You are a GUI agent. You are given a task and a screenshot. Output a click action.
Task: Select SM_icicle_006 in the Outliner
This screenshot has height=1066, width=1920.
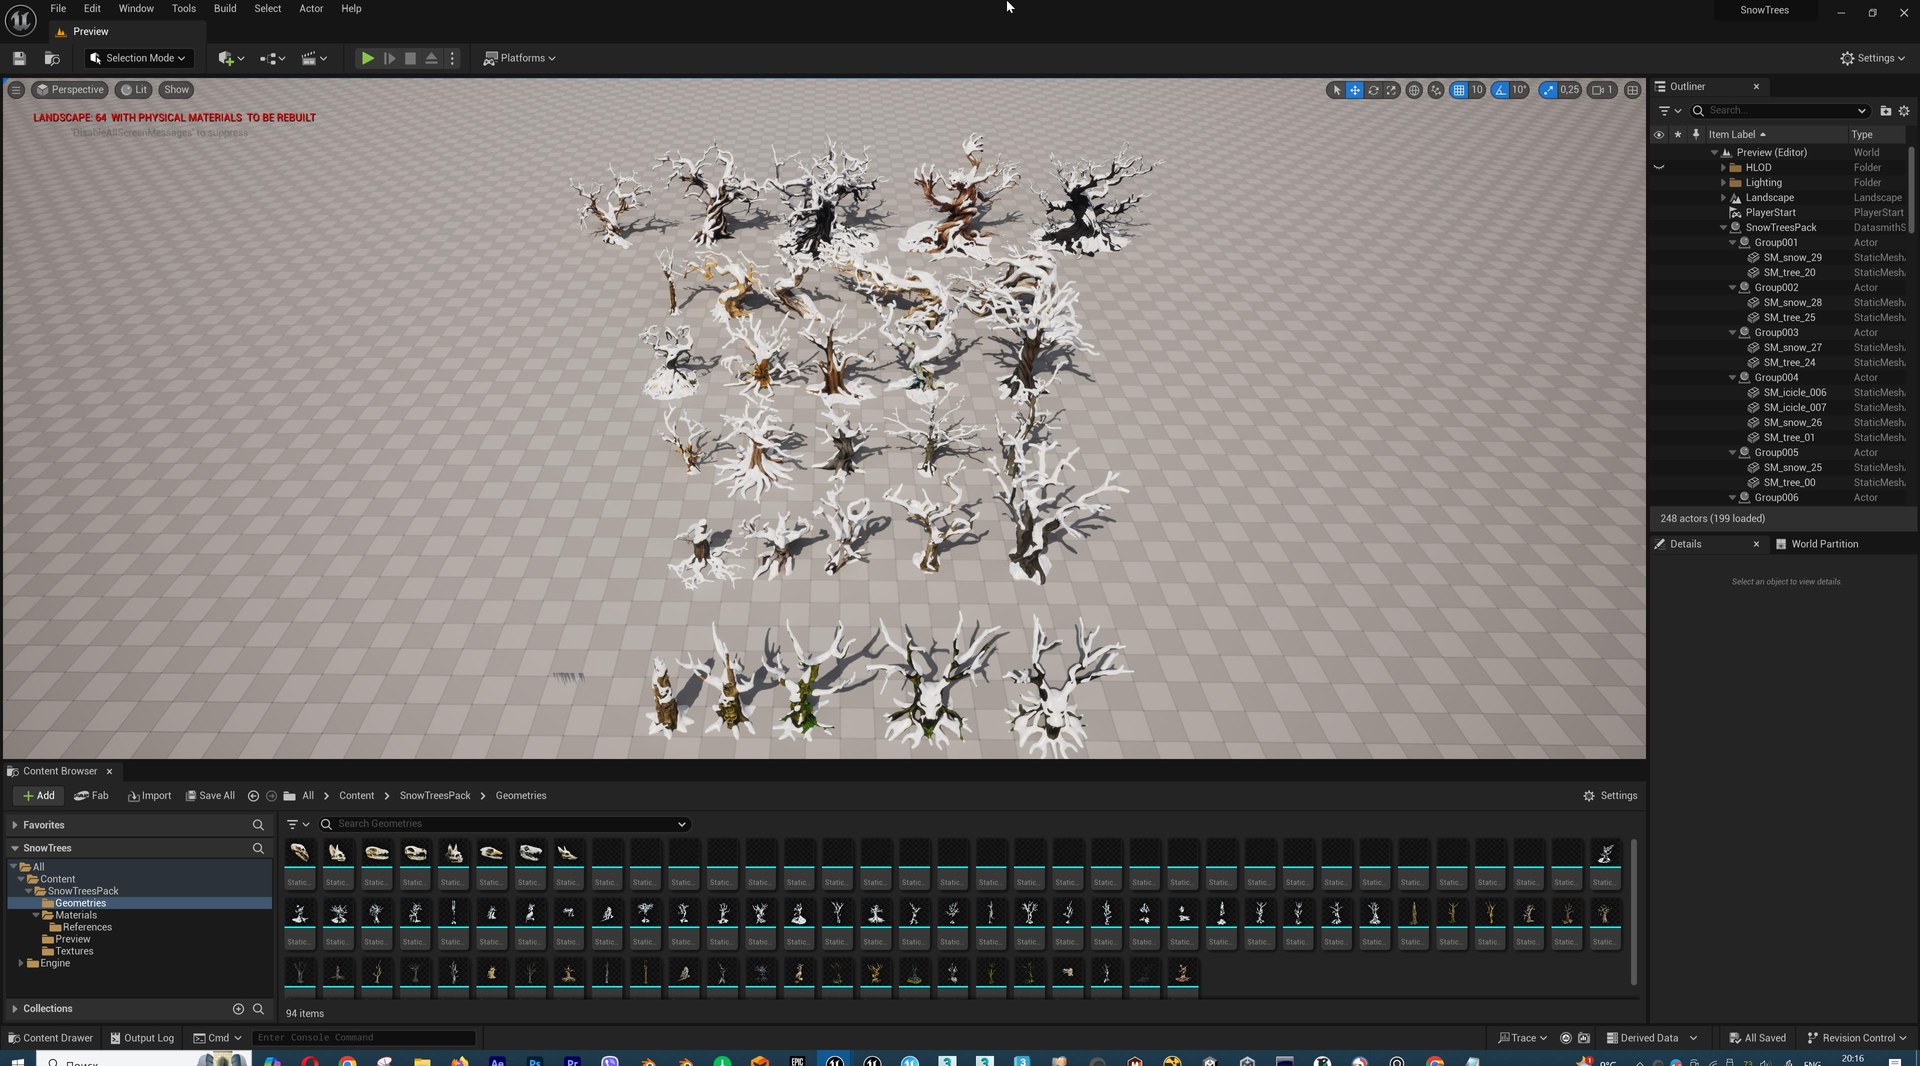(x=1794, y=393)
